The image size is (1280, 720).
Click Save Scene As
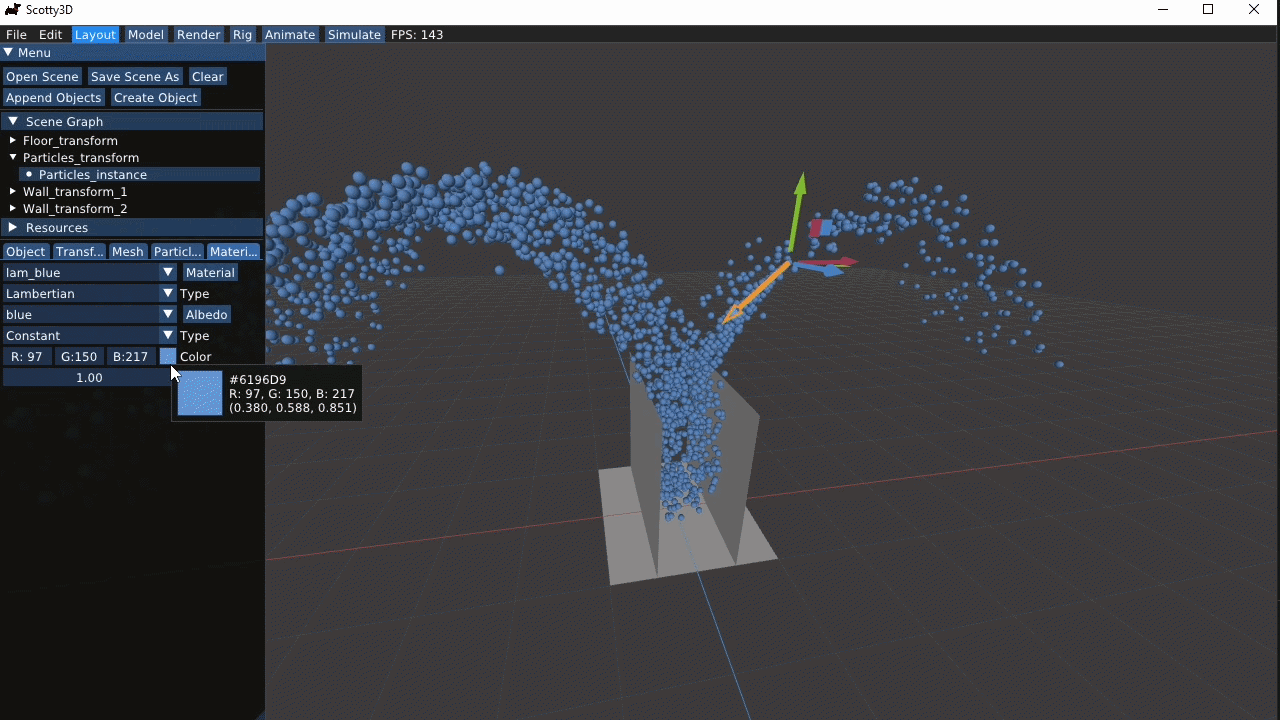(x=135, y=77)
